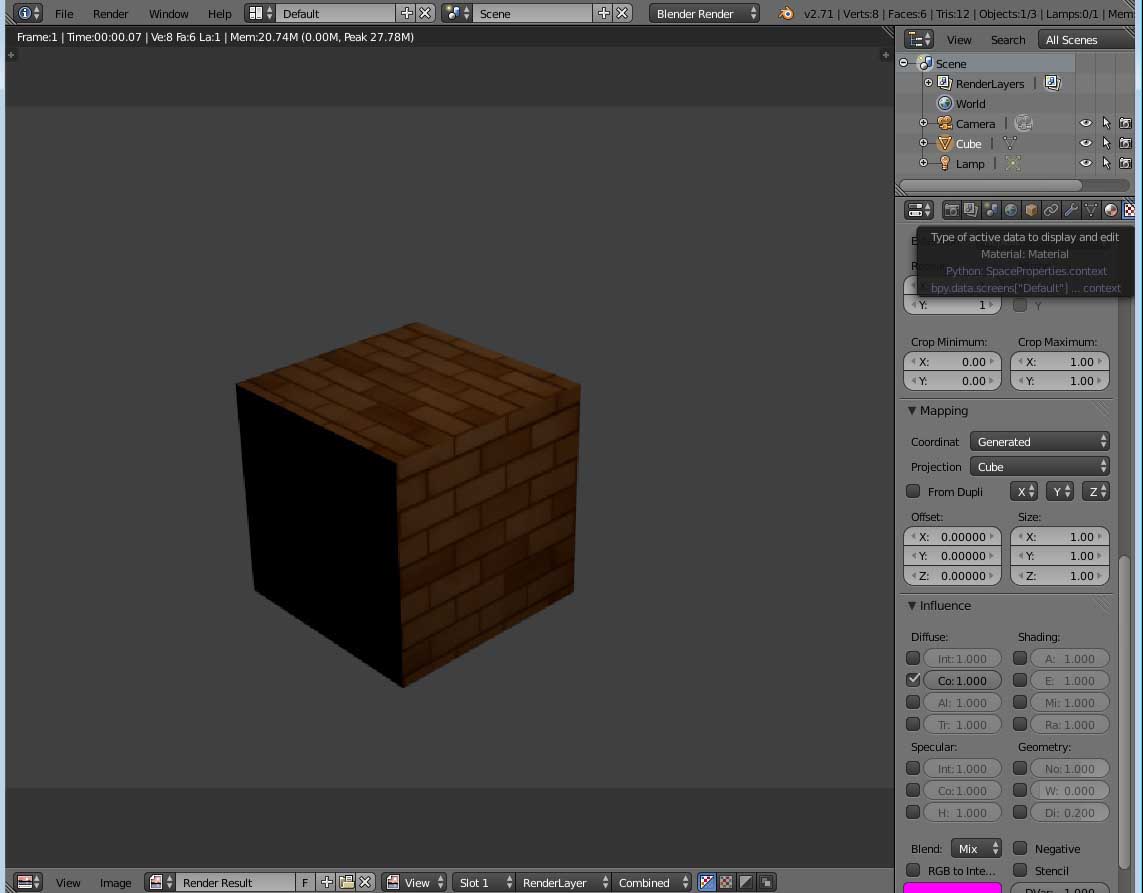This screenshot has height=893, width=1143.
Task: Enable the Negative checkbox
Action: (1020, 848)
